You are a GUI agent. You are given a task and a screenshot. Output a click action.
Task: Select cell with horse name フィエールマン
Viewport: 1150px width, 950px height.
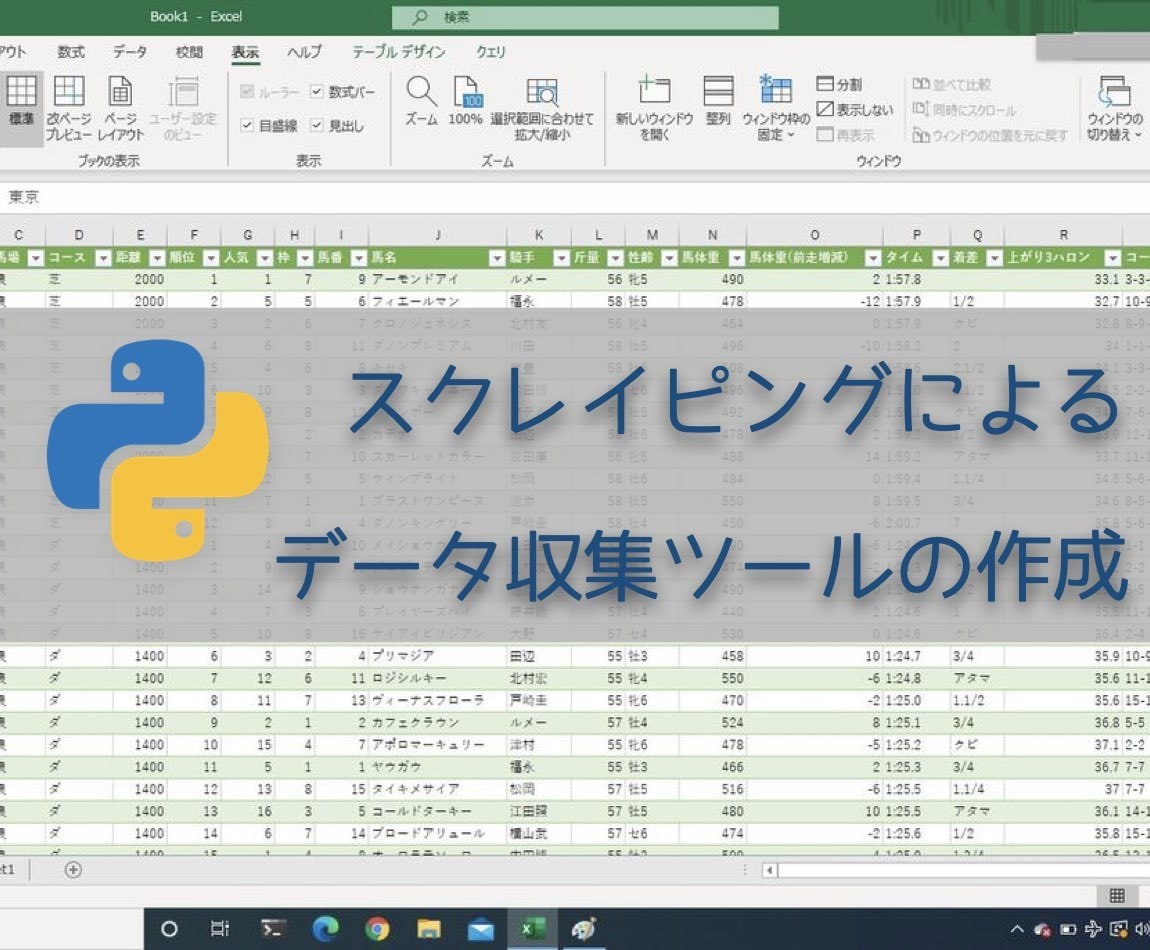tap(438, 302)
